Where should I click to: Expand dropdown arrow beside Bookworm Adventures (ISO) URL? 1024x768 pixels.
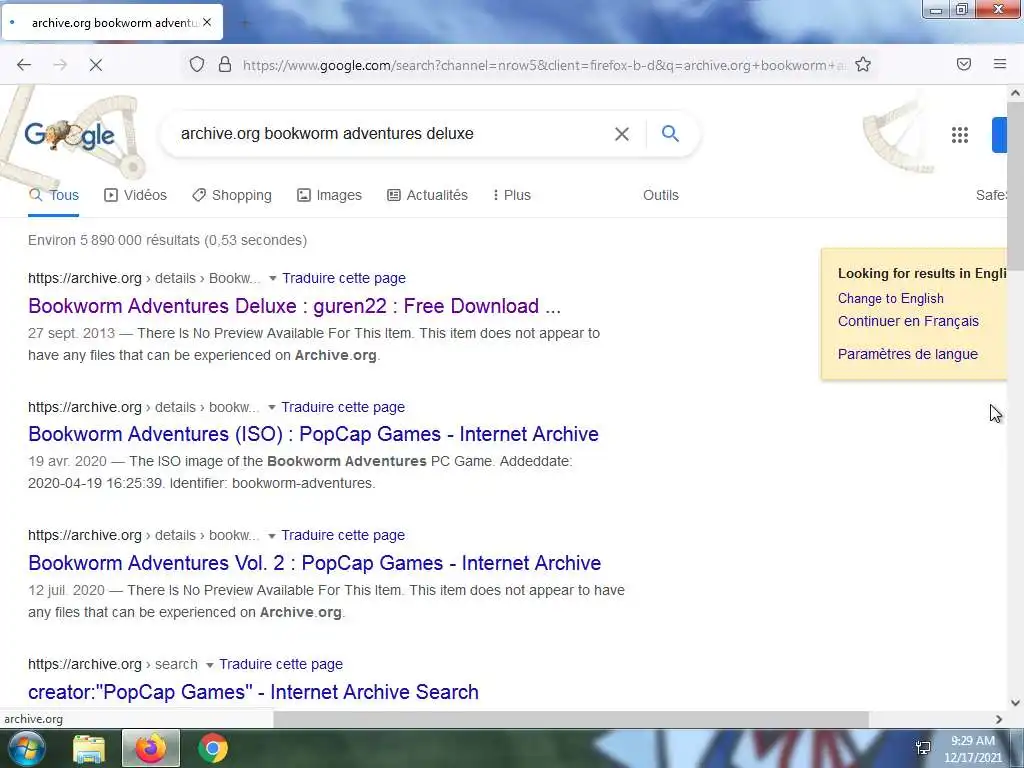pyautogui.click(x=272, y=408)
